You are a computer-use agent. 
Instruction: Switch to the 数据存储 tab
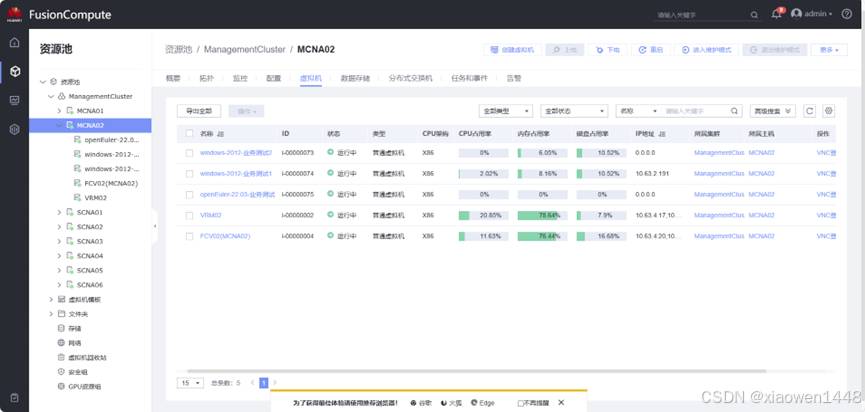coord(355,77)
